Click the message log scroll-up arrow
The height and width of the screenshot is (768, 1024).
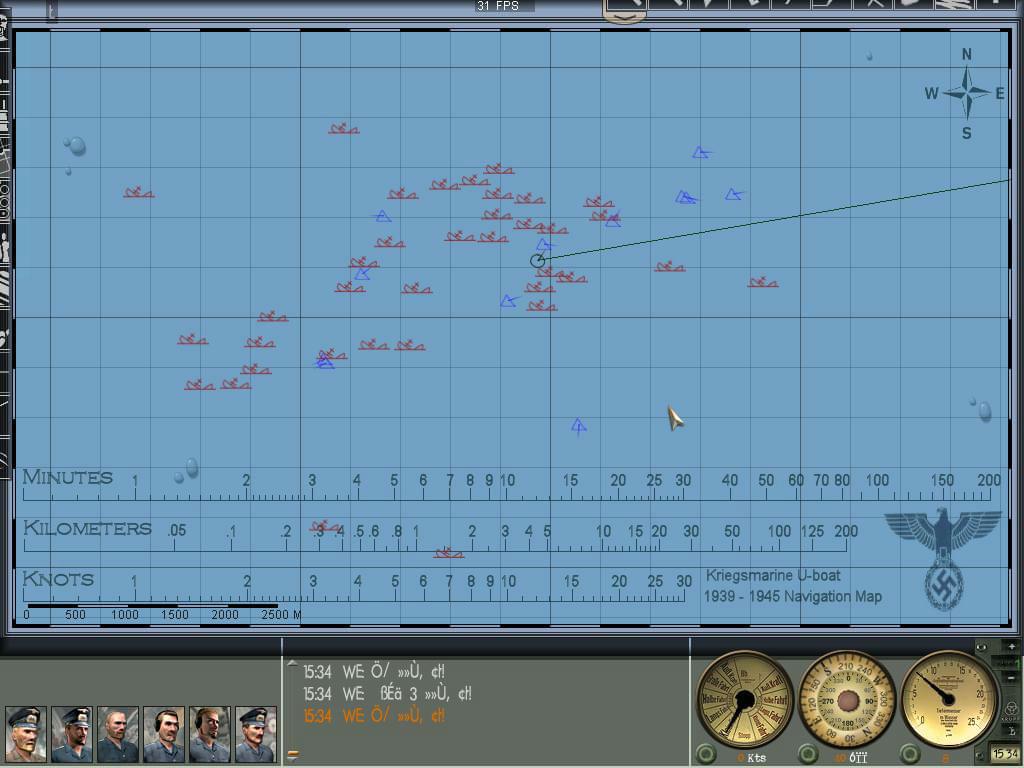click(291, 664)
